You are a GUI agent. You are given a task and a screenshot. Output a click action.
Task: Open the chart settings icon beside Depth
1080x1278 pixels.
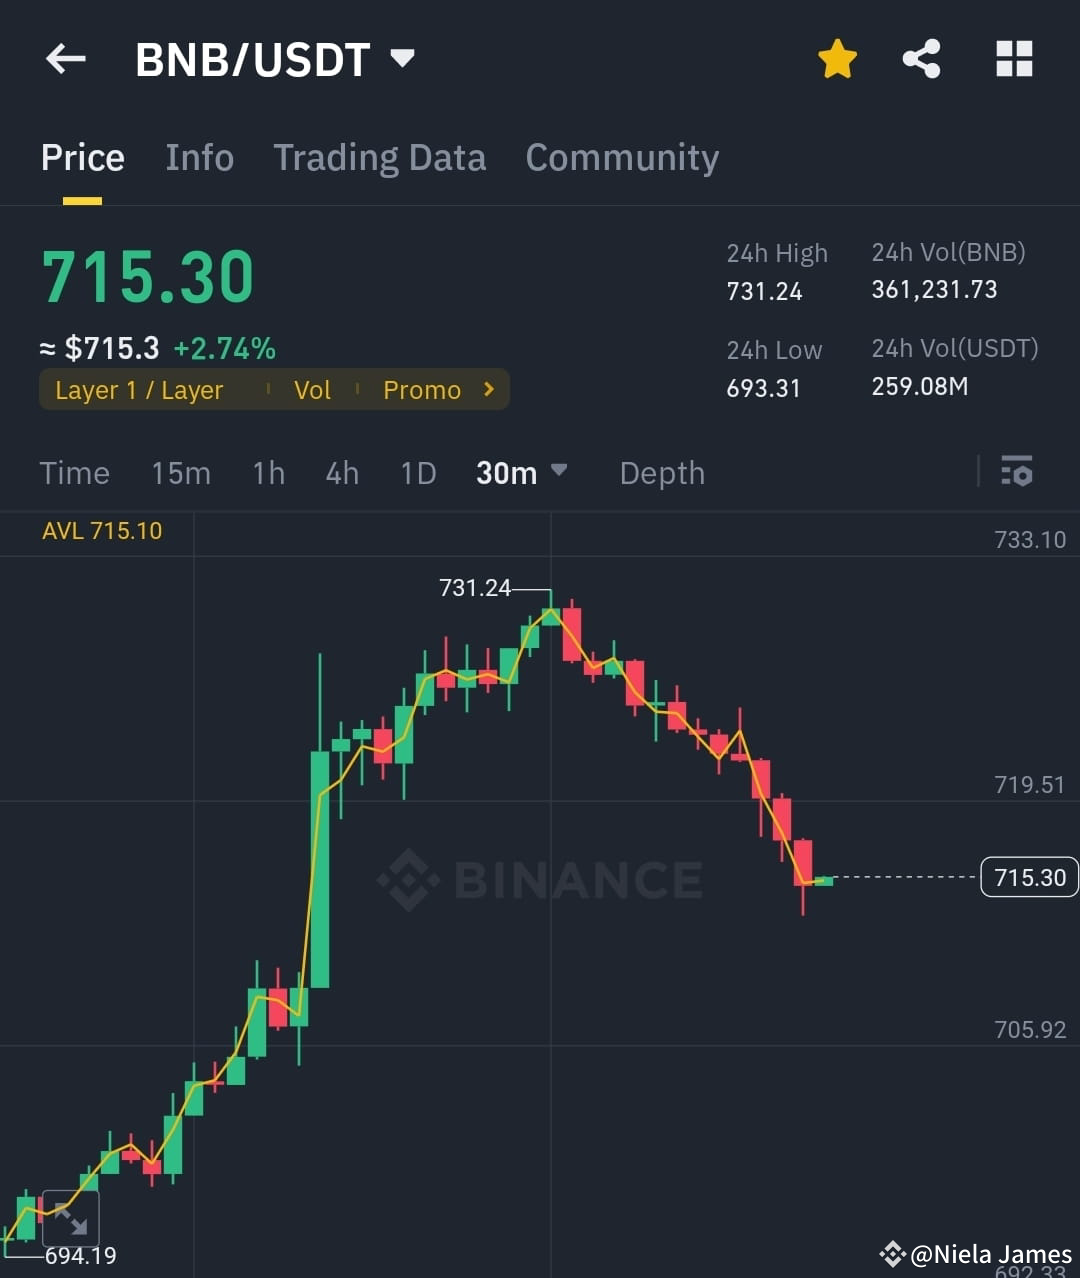click(x=1016, y=471)
